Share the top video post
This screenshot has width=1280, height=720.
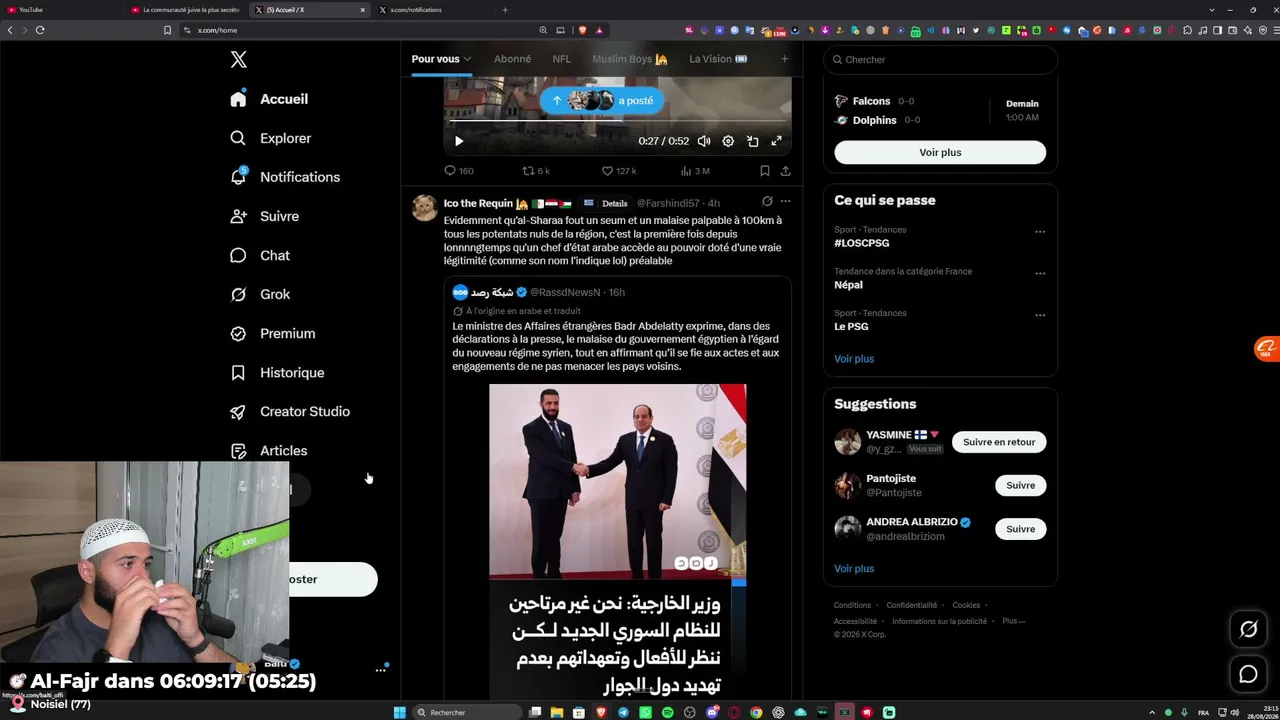pyautogui.click(x=785, y=171)
